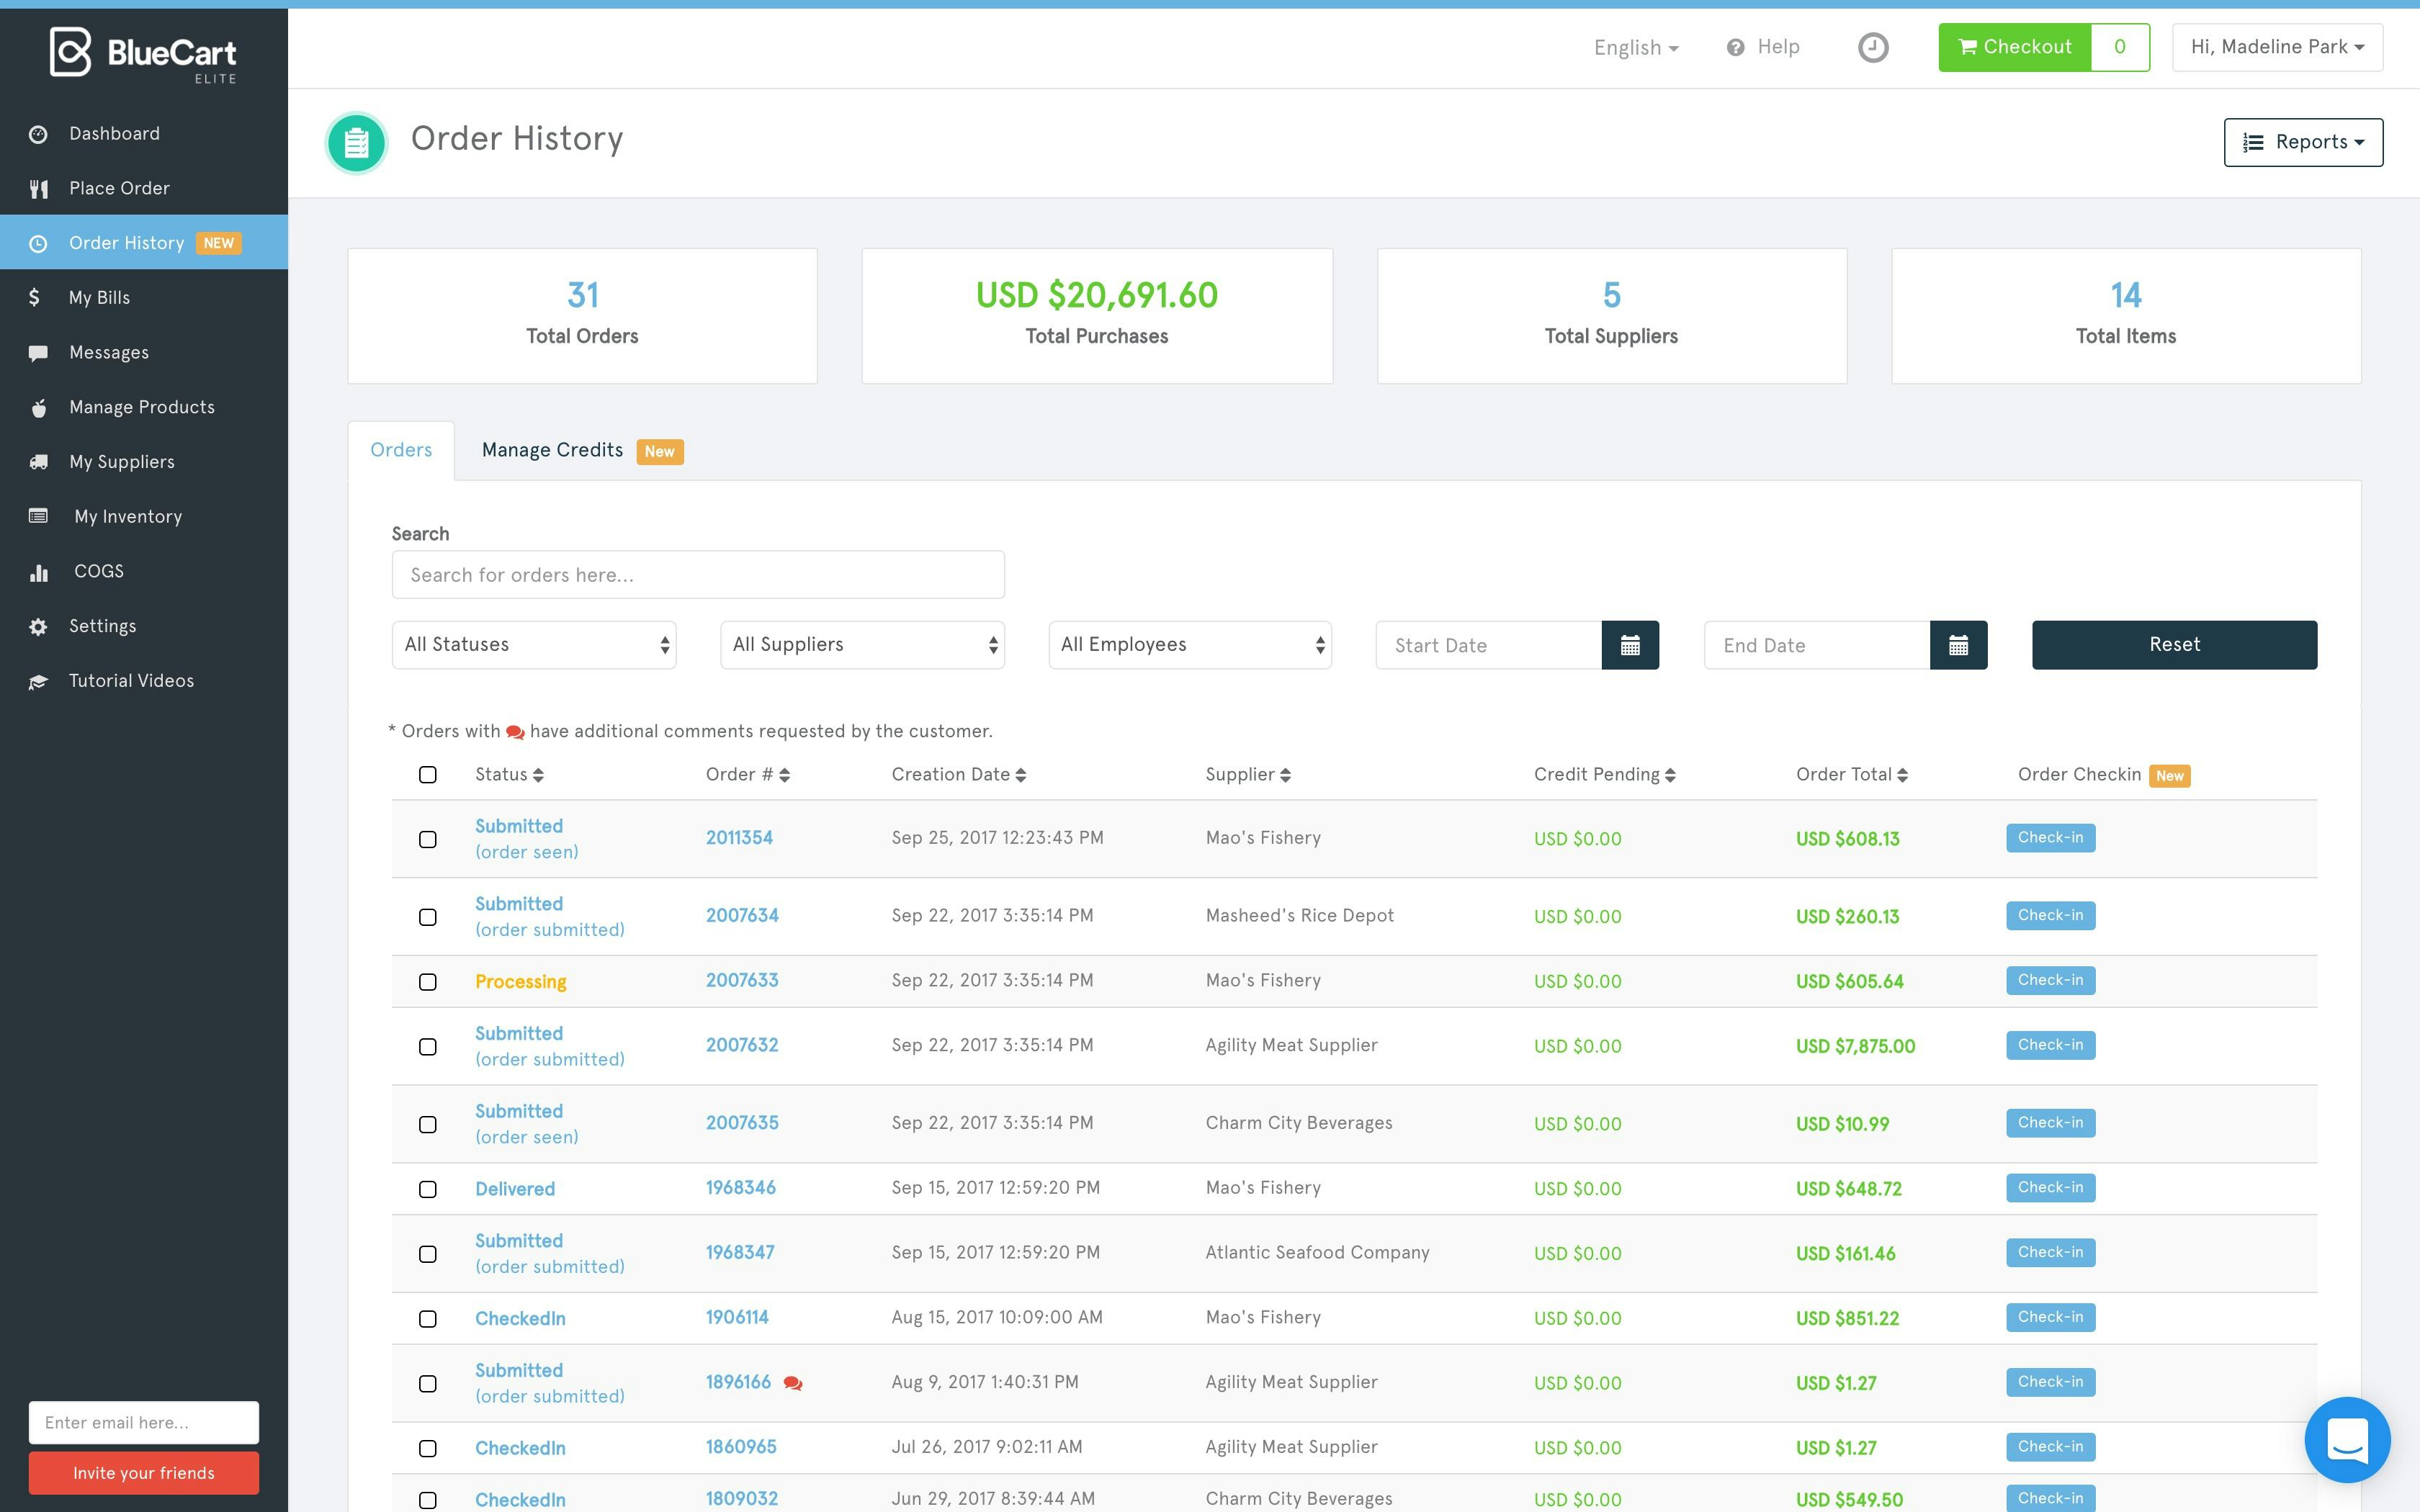The image size is (2420, 1512).
Task: Open the End Date calendar picker
Action: tap(1957, 645)
